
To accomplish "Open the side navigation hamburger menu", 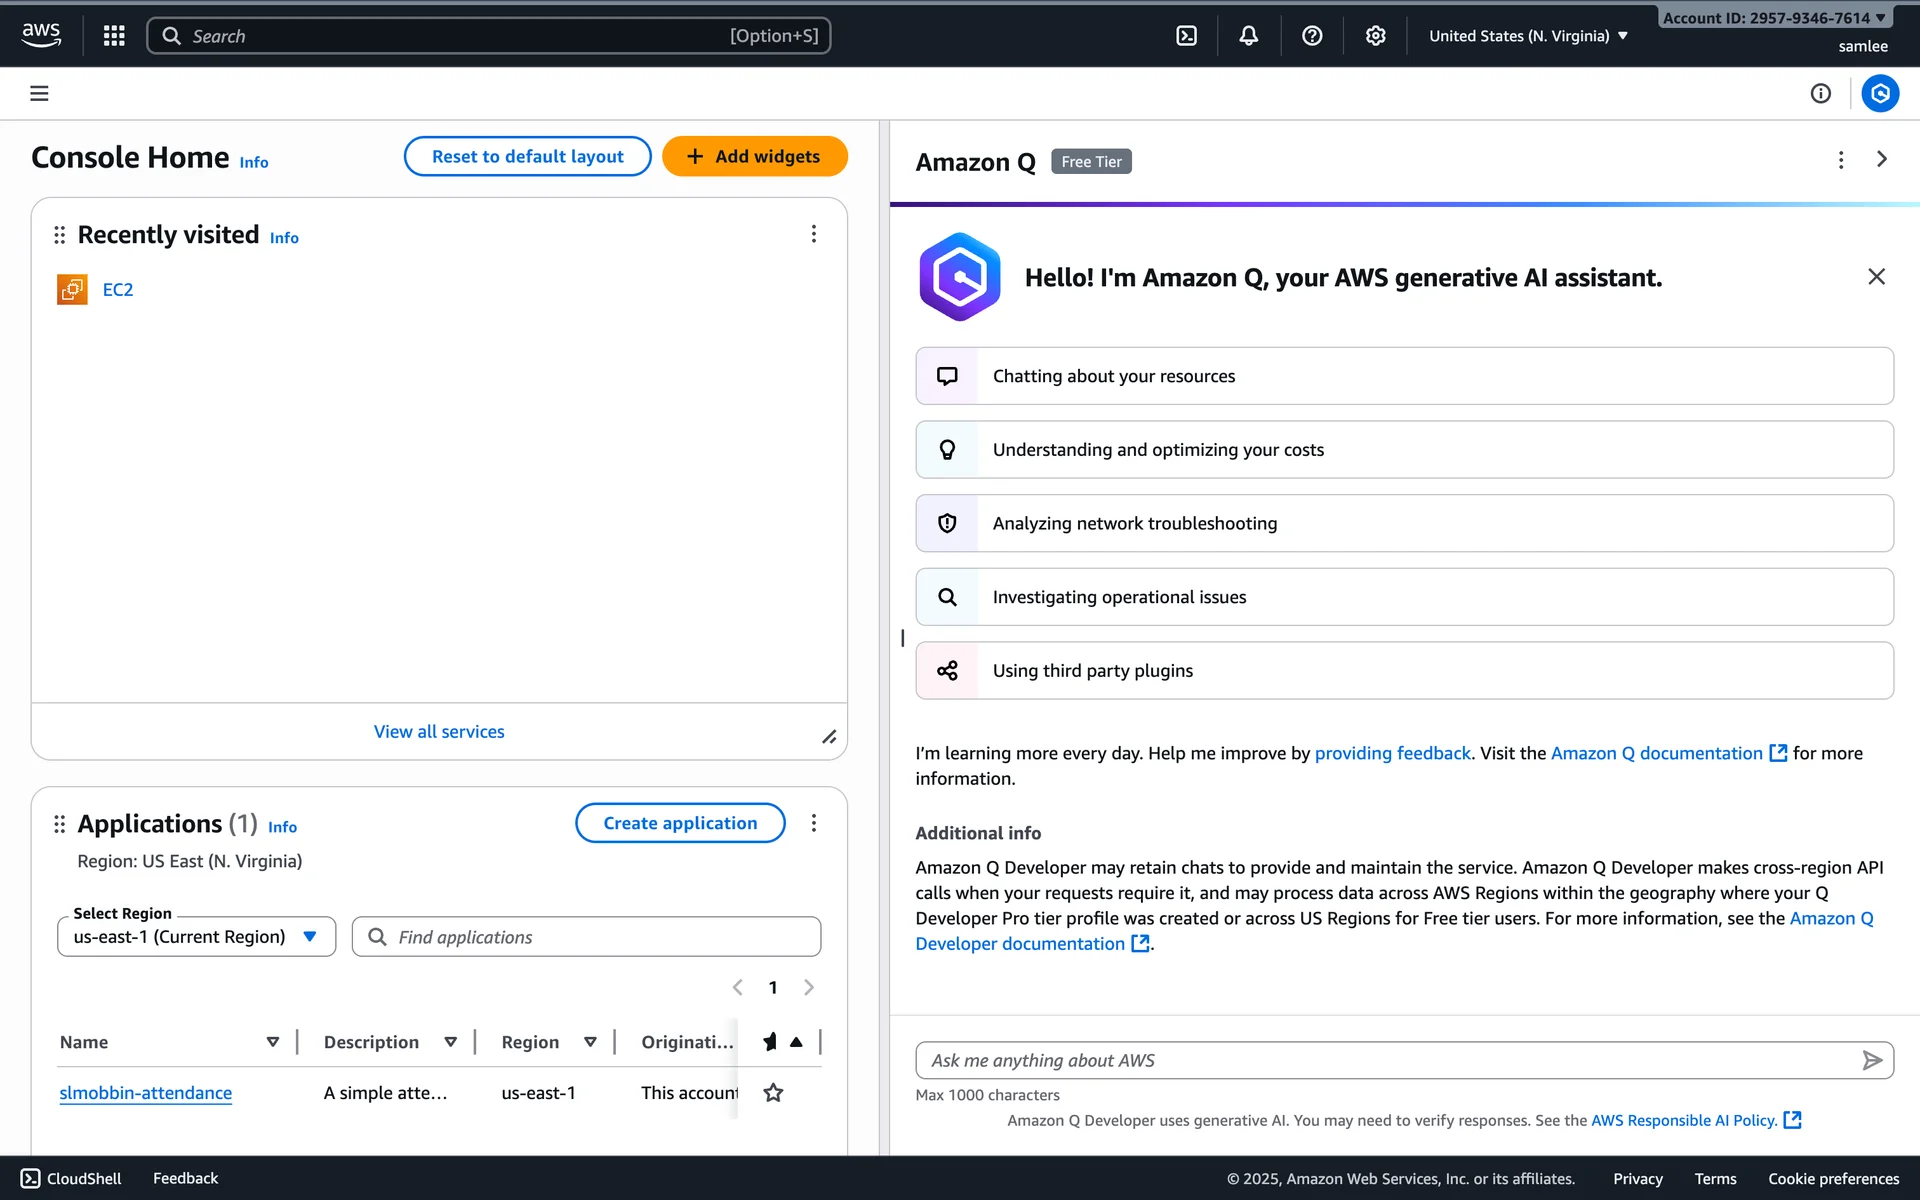I will tap(39, 93).
